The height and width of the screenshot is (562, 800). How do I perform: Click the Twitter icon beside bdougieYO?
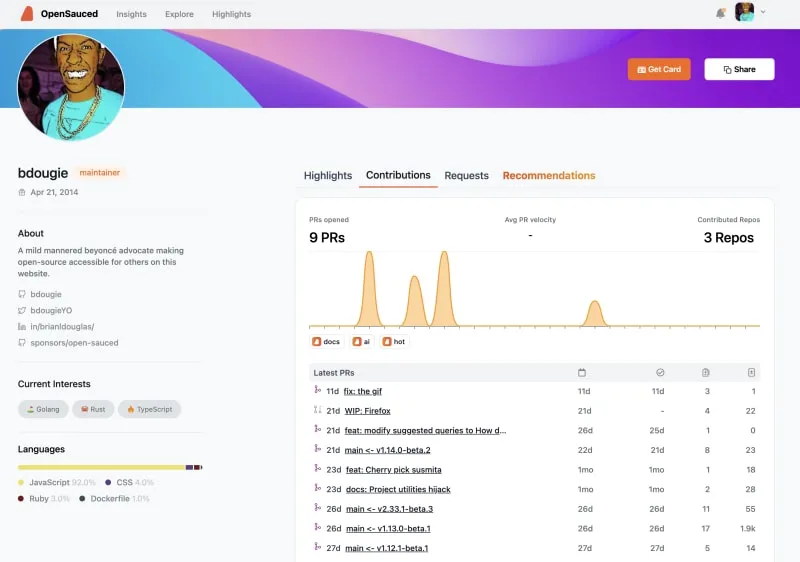pyautogui.click(x=22, y=311)
